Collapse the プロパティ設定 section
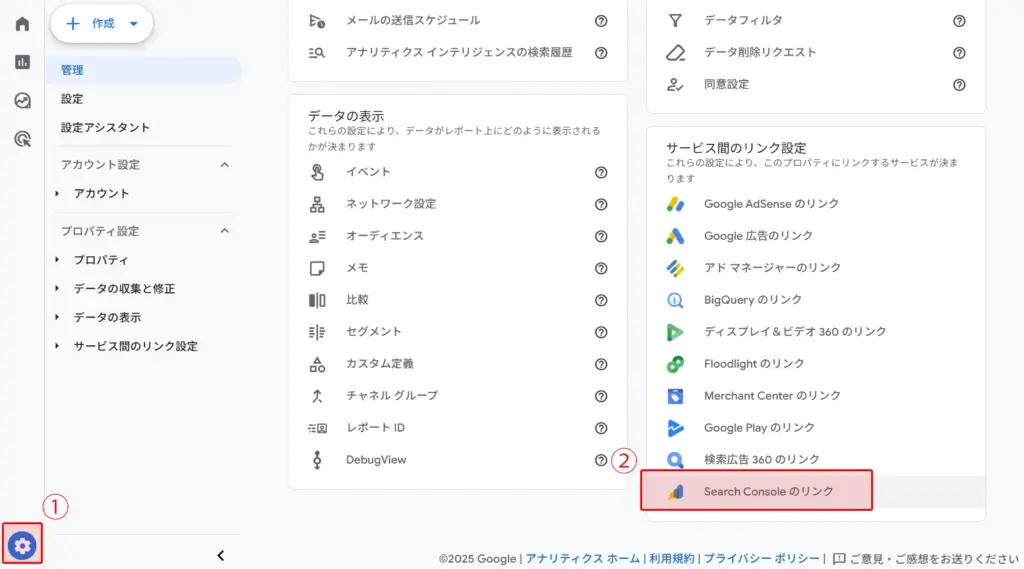1024x569 pixels. pos(224,231)
